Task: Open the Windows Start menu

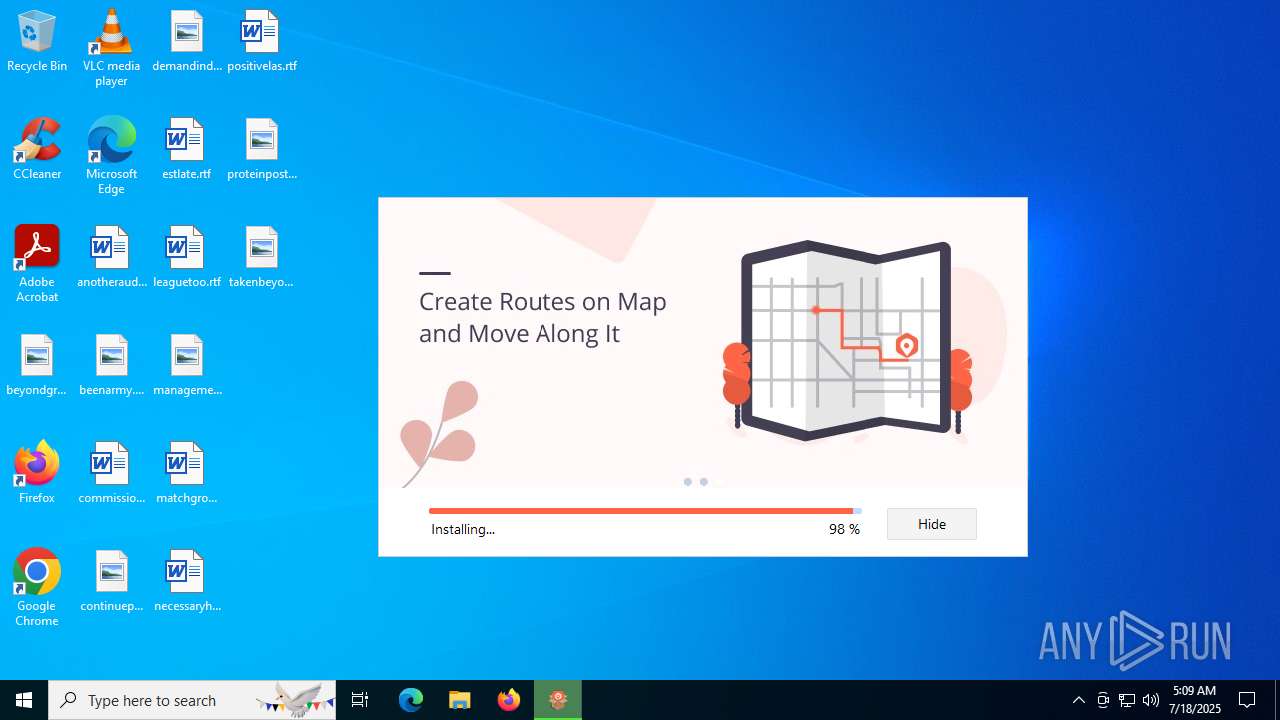Action: pyautogui.click(x=24, y=700)
